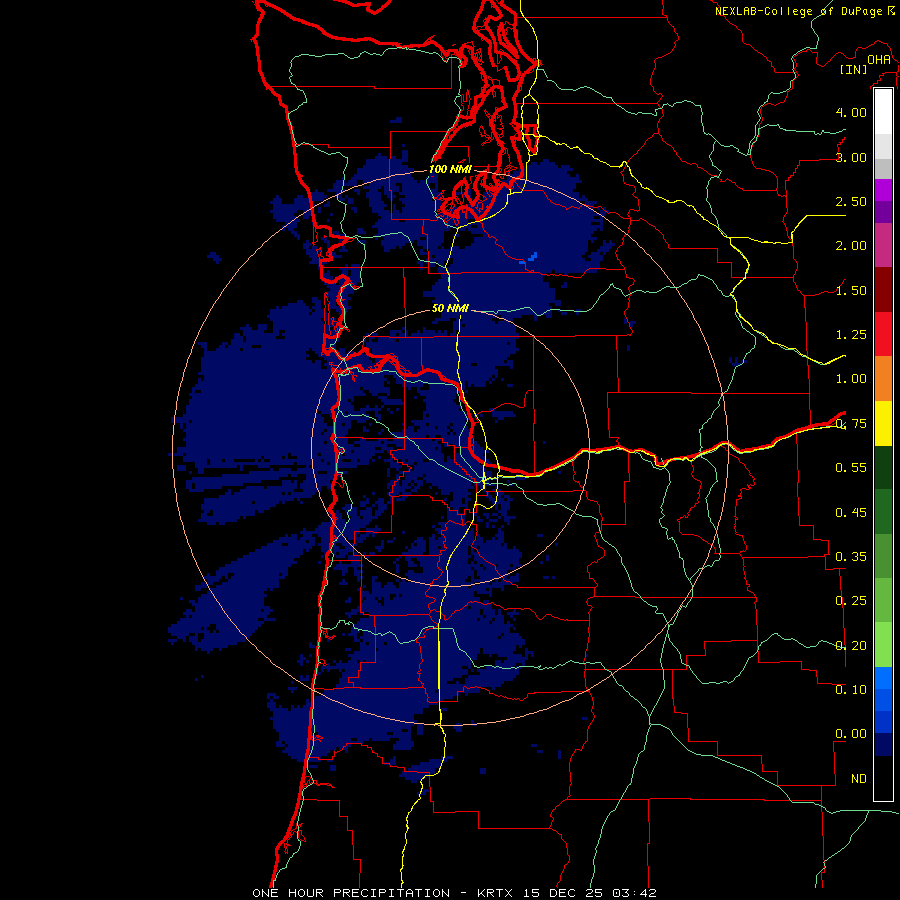Click the '0.20' legend value
Image resolution: width=900 pixels, height=900 pixels.
pyautogui.click(x=851, y=646)
